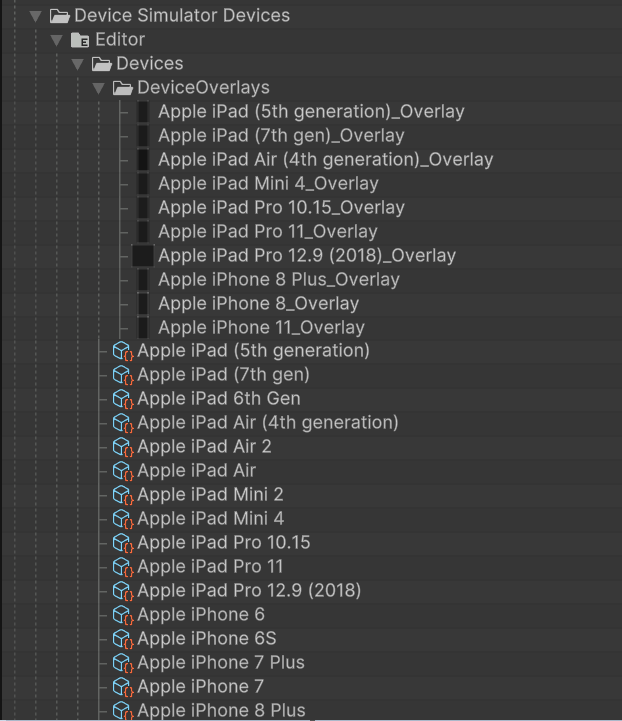Select the Apple iPhone 7 Plus label

221,663
